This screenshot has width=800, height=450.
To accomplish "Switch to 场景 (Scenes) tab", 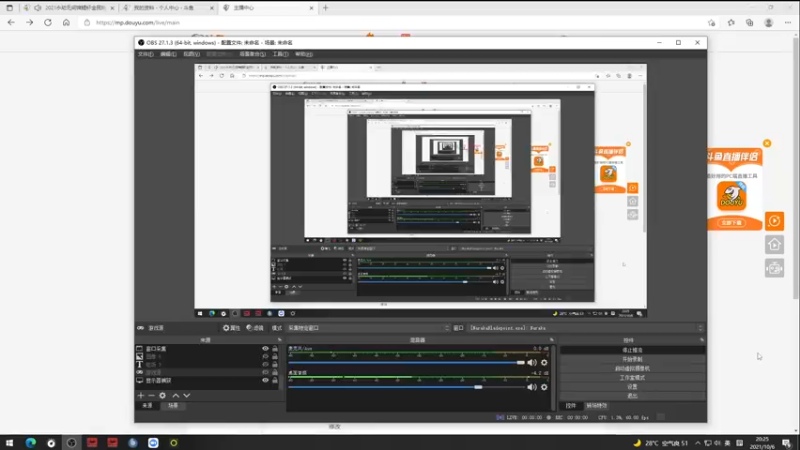I will (x=173, y=406).
